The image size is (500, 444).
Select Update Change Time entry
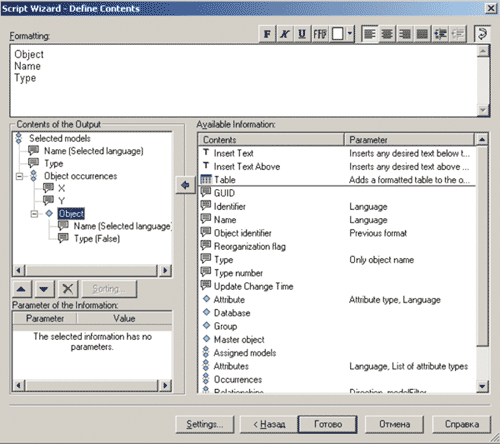coord(253,287)
